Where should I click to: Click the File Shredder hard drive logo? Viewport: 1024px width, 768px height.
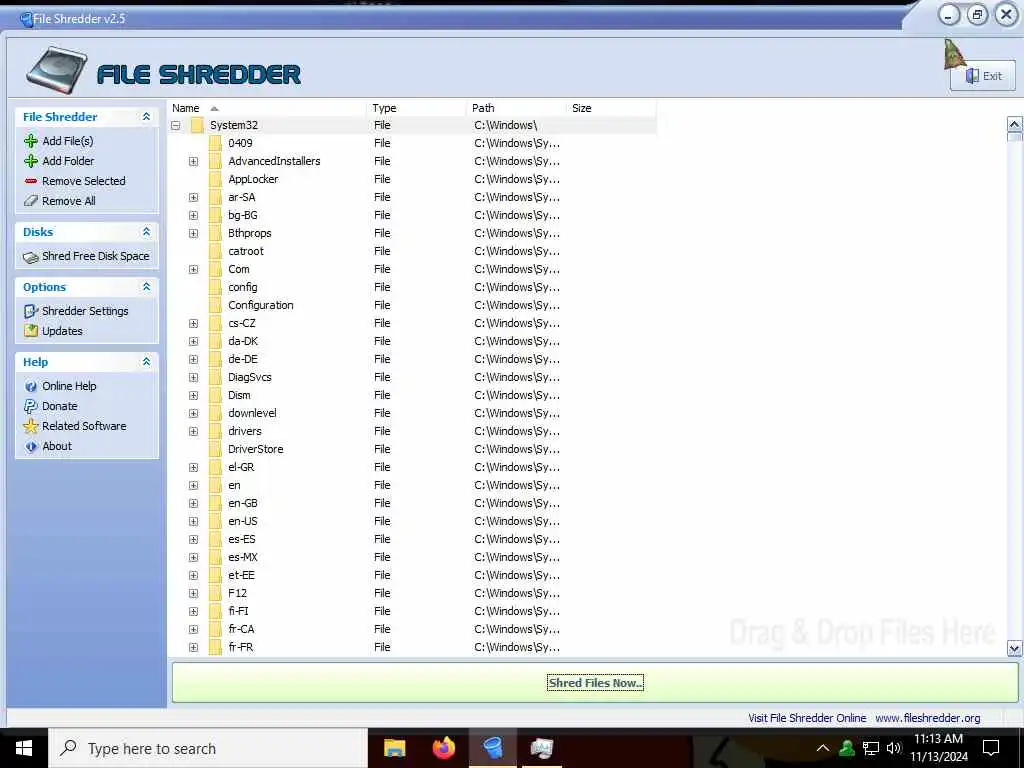[57, 71]
